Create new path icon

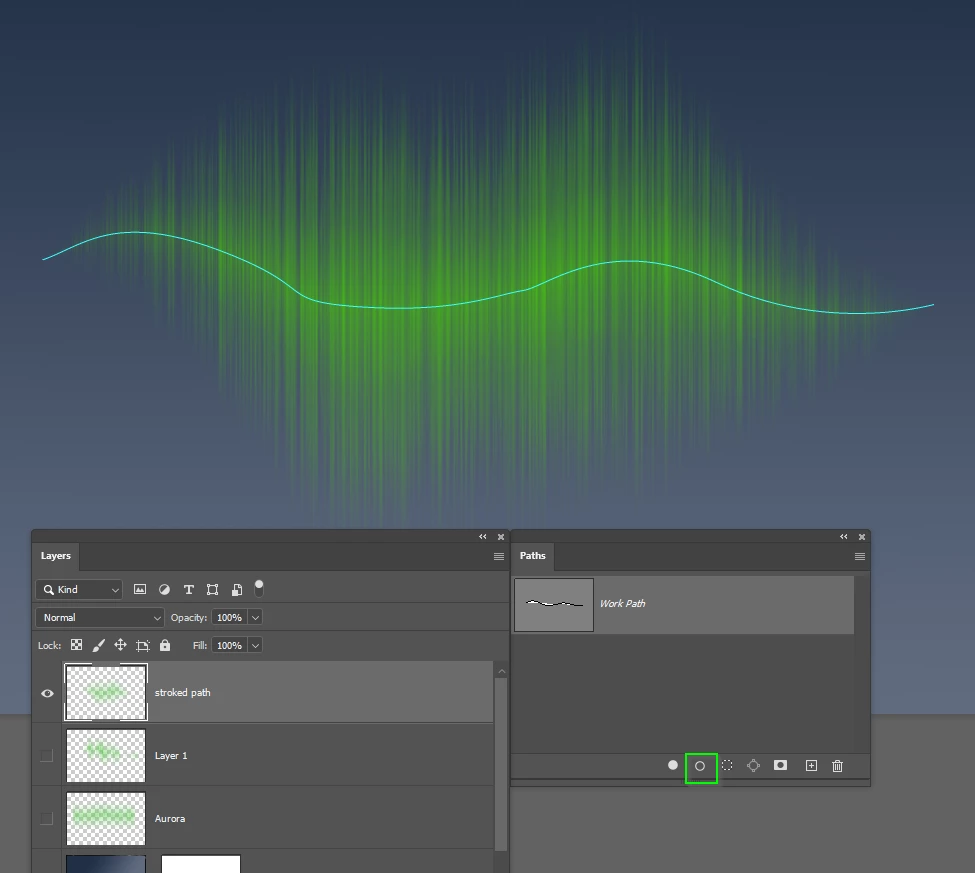coord(811,765)
